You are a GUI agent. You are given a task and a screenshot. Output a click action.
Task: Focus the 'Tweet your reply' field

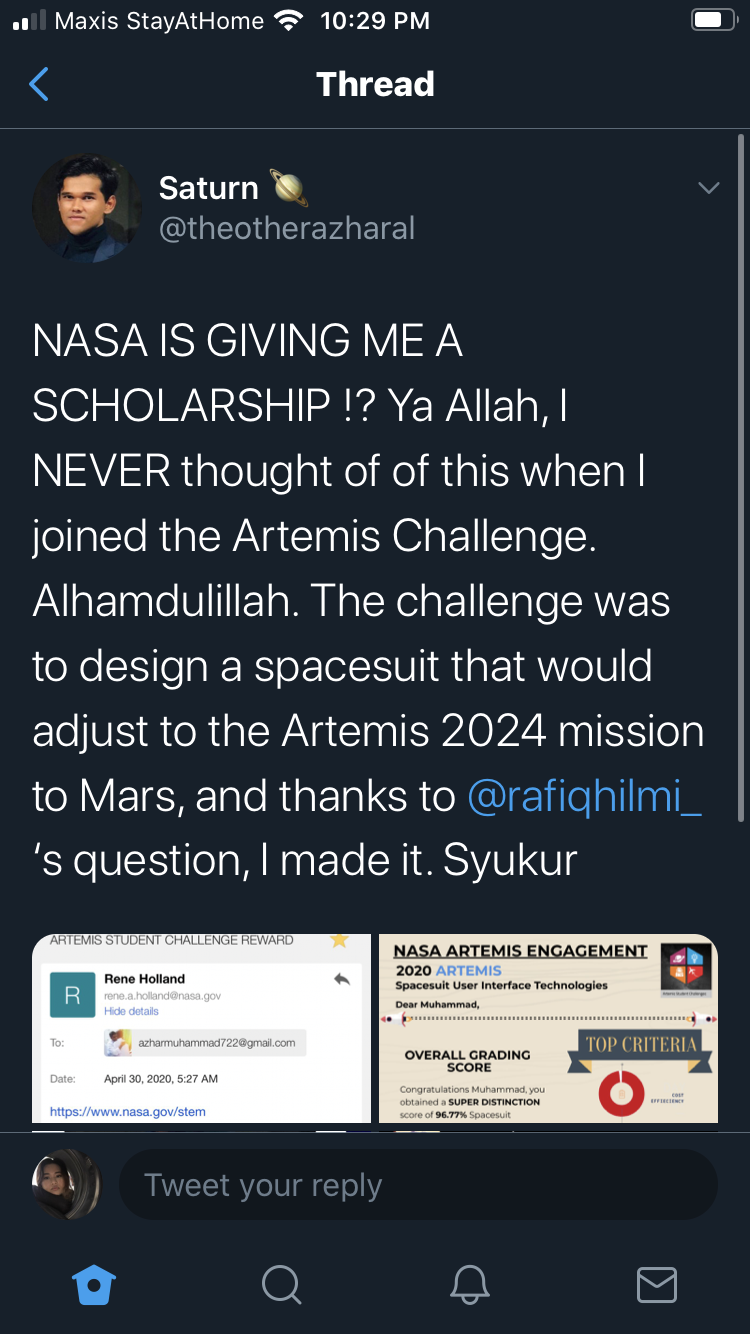[418, 1185]
